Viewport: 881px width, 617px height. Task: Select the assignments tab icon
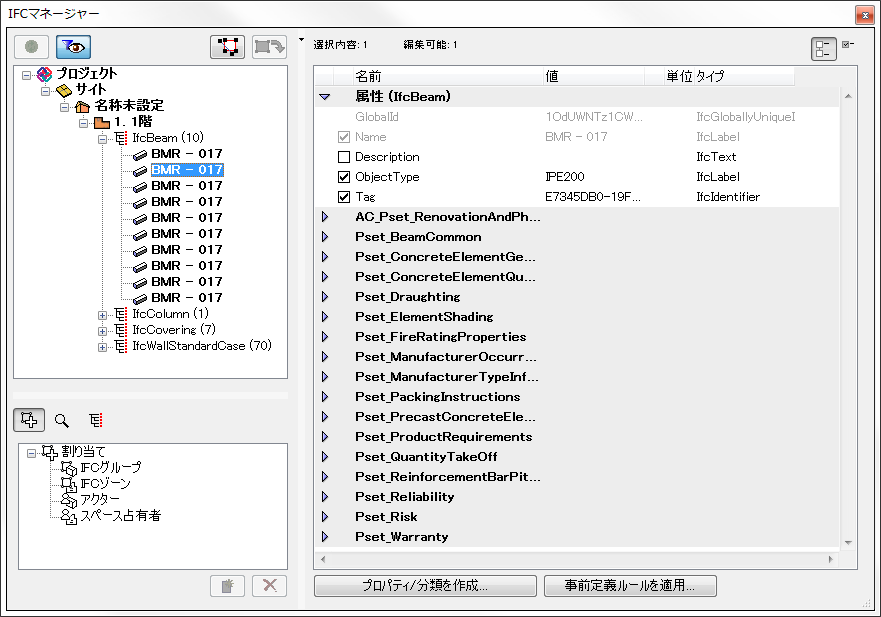pyautogui.click(x=29, y=420)
